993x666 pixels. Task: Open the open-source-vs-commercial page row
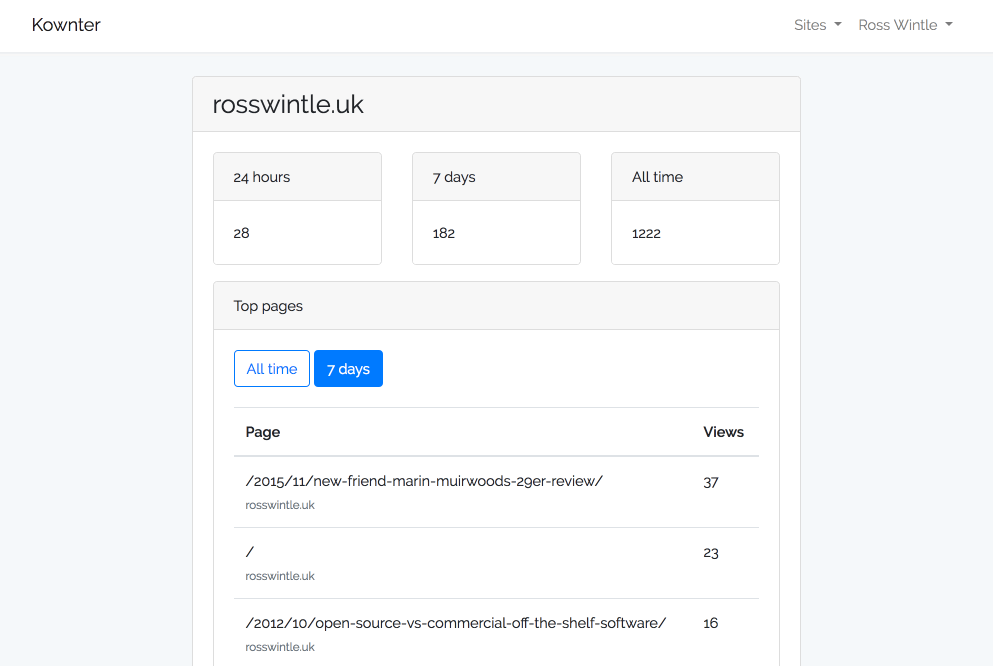coord(455,623)
